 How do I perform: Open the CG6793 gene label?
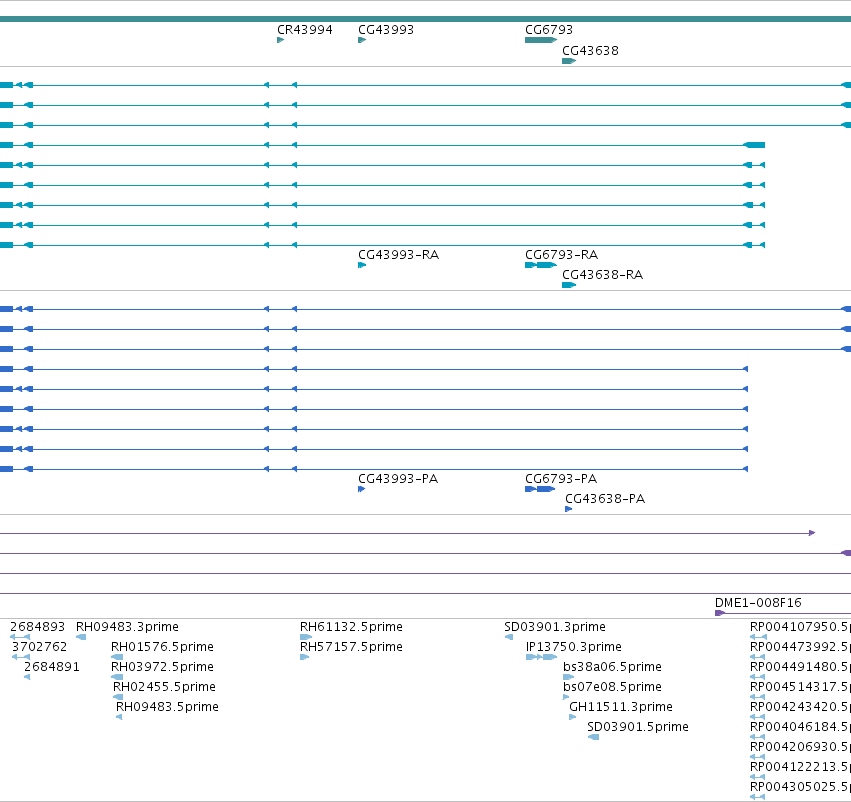pos(549,30)
